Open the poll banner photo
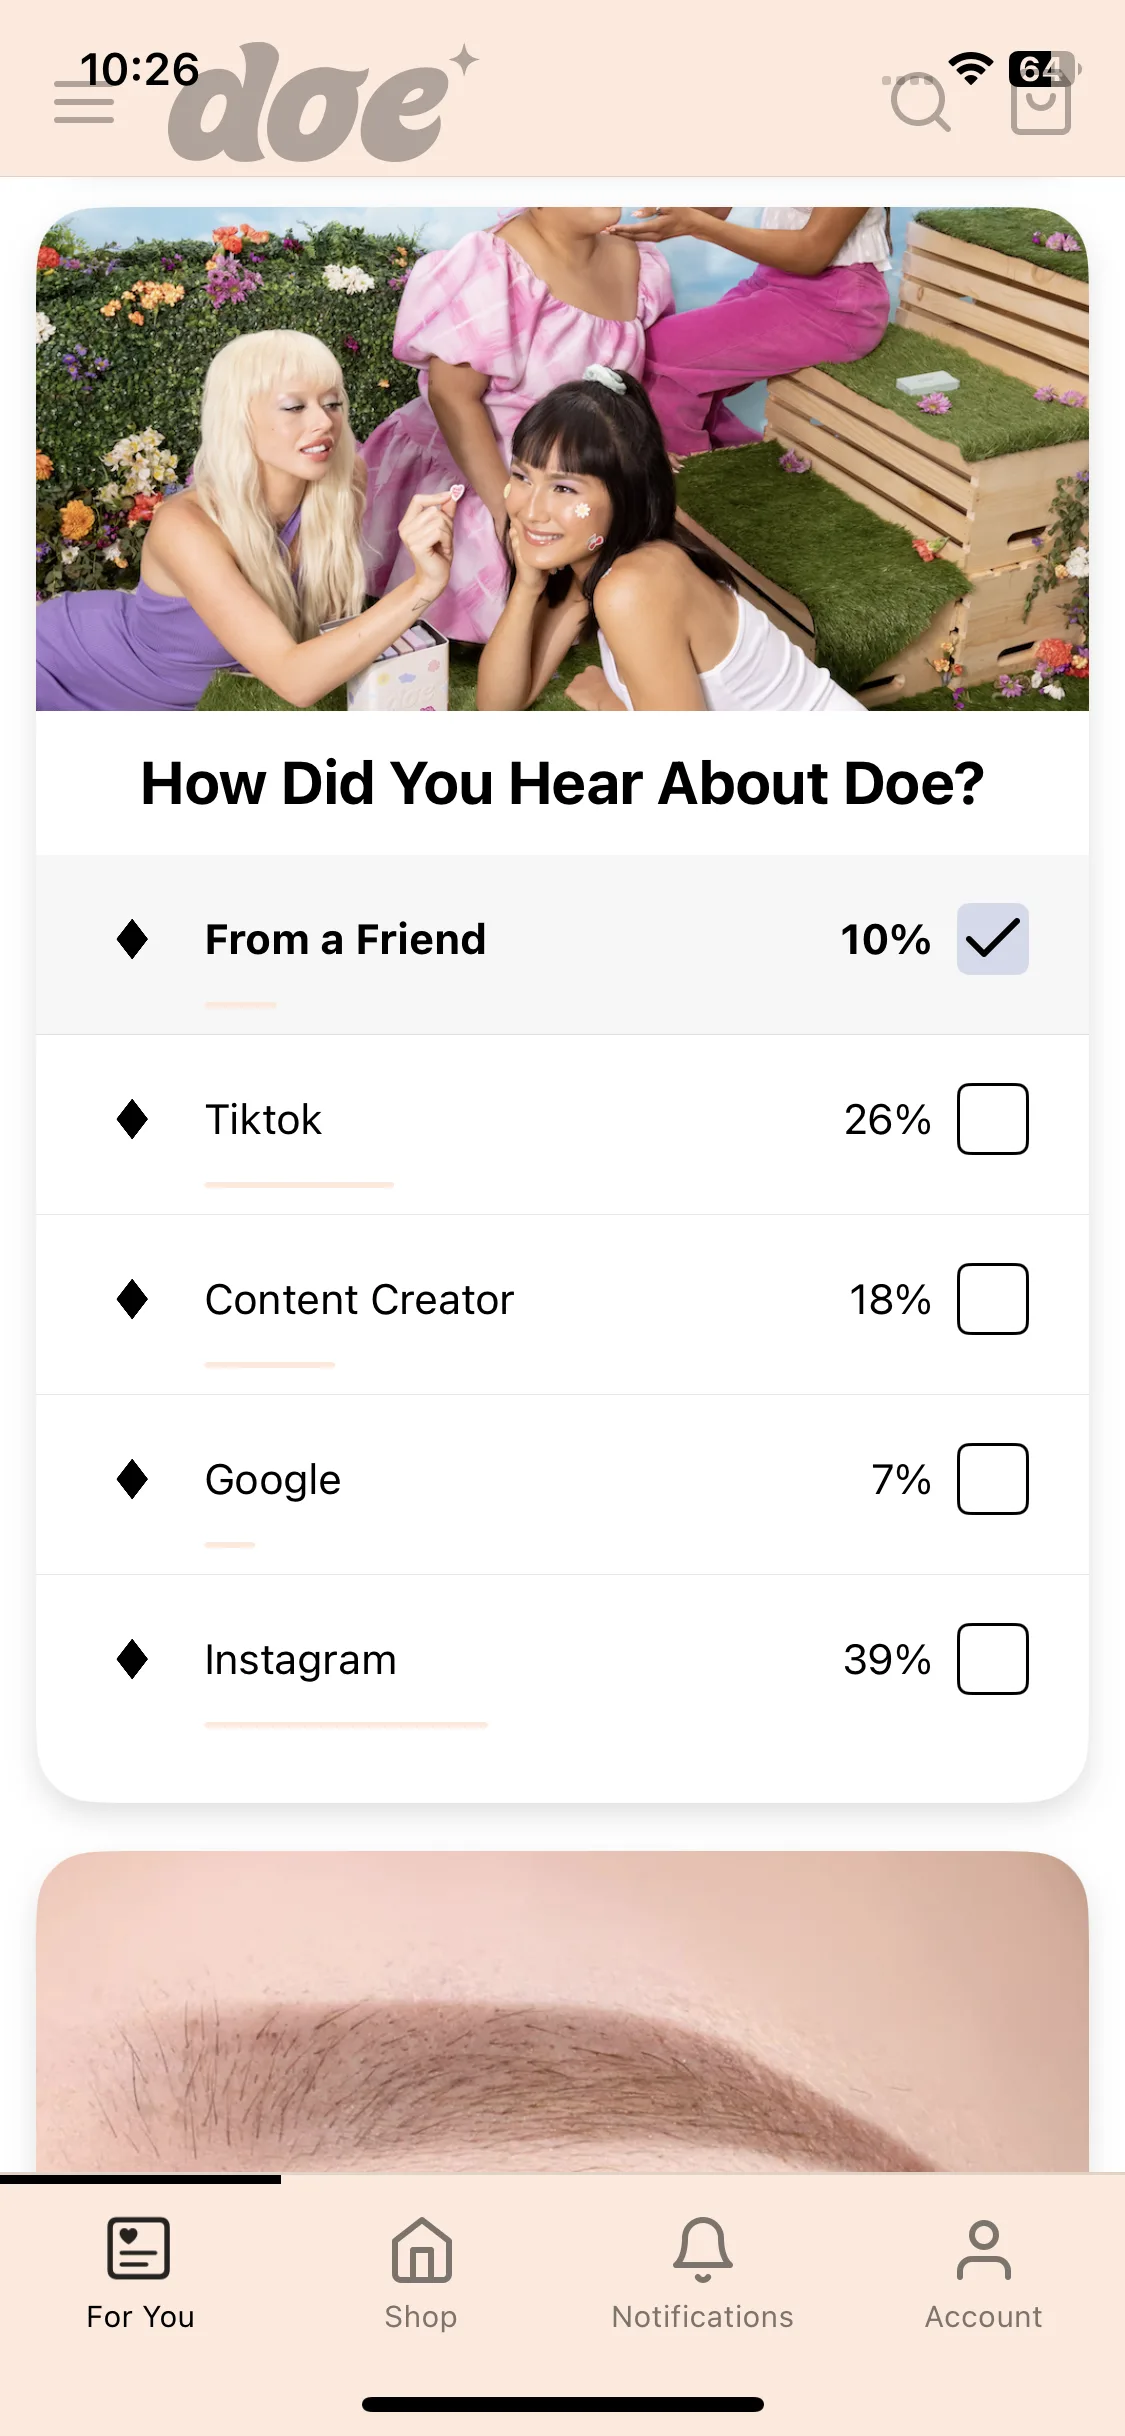1125x2436 pixels. (x=562, y=459)
